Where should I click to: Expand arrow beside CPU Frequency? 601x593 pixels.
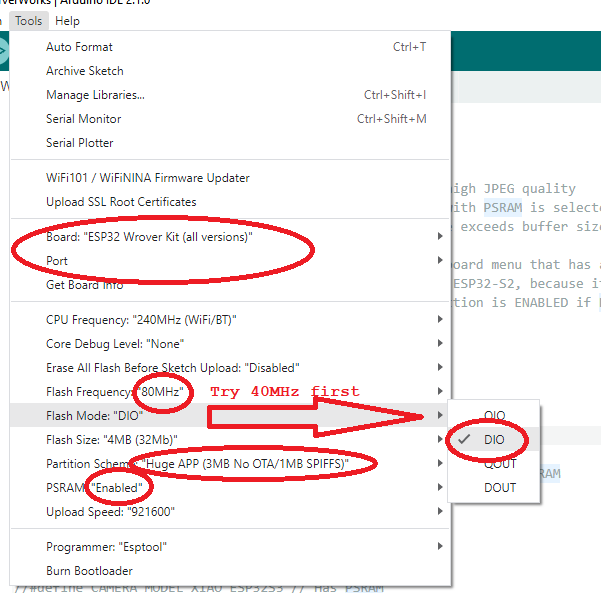click(x=440, y=319)
